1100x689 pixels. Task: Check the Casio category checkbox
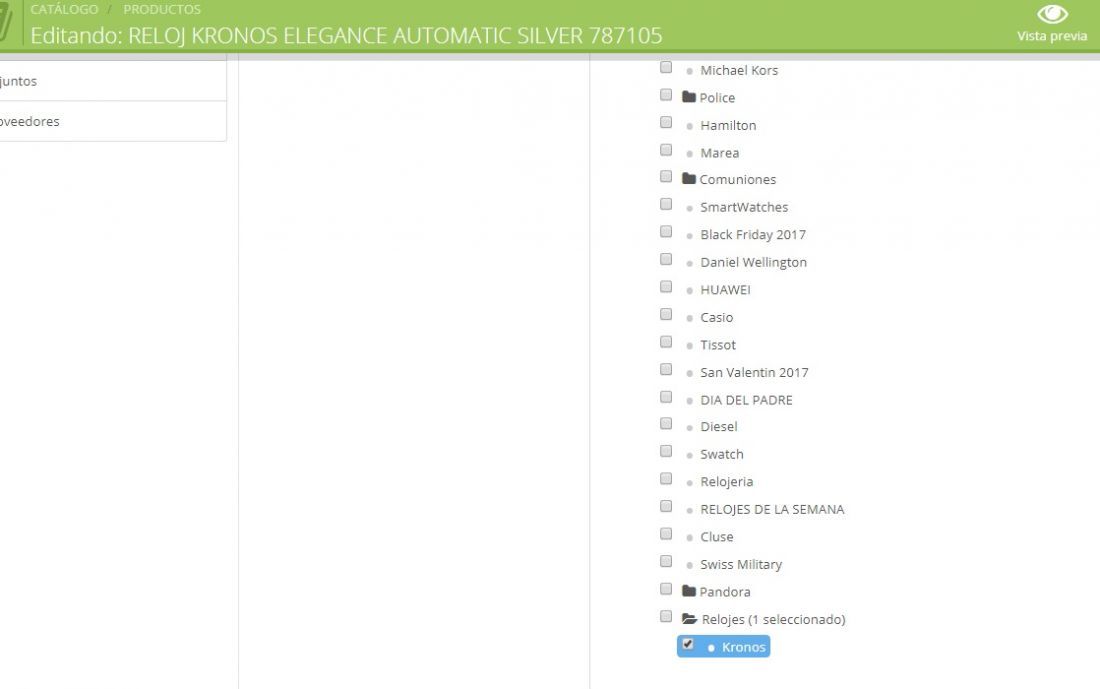pyautogui.click(x=666, y=314)
